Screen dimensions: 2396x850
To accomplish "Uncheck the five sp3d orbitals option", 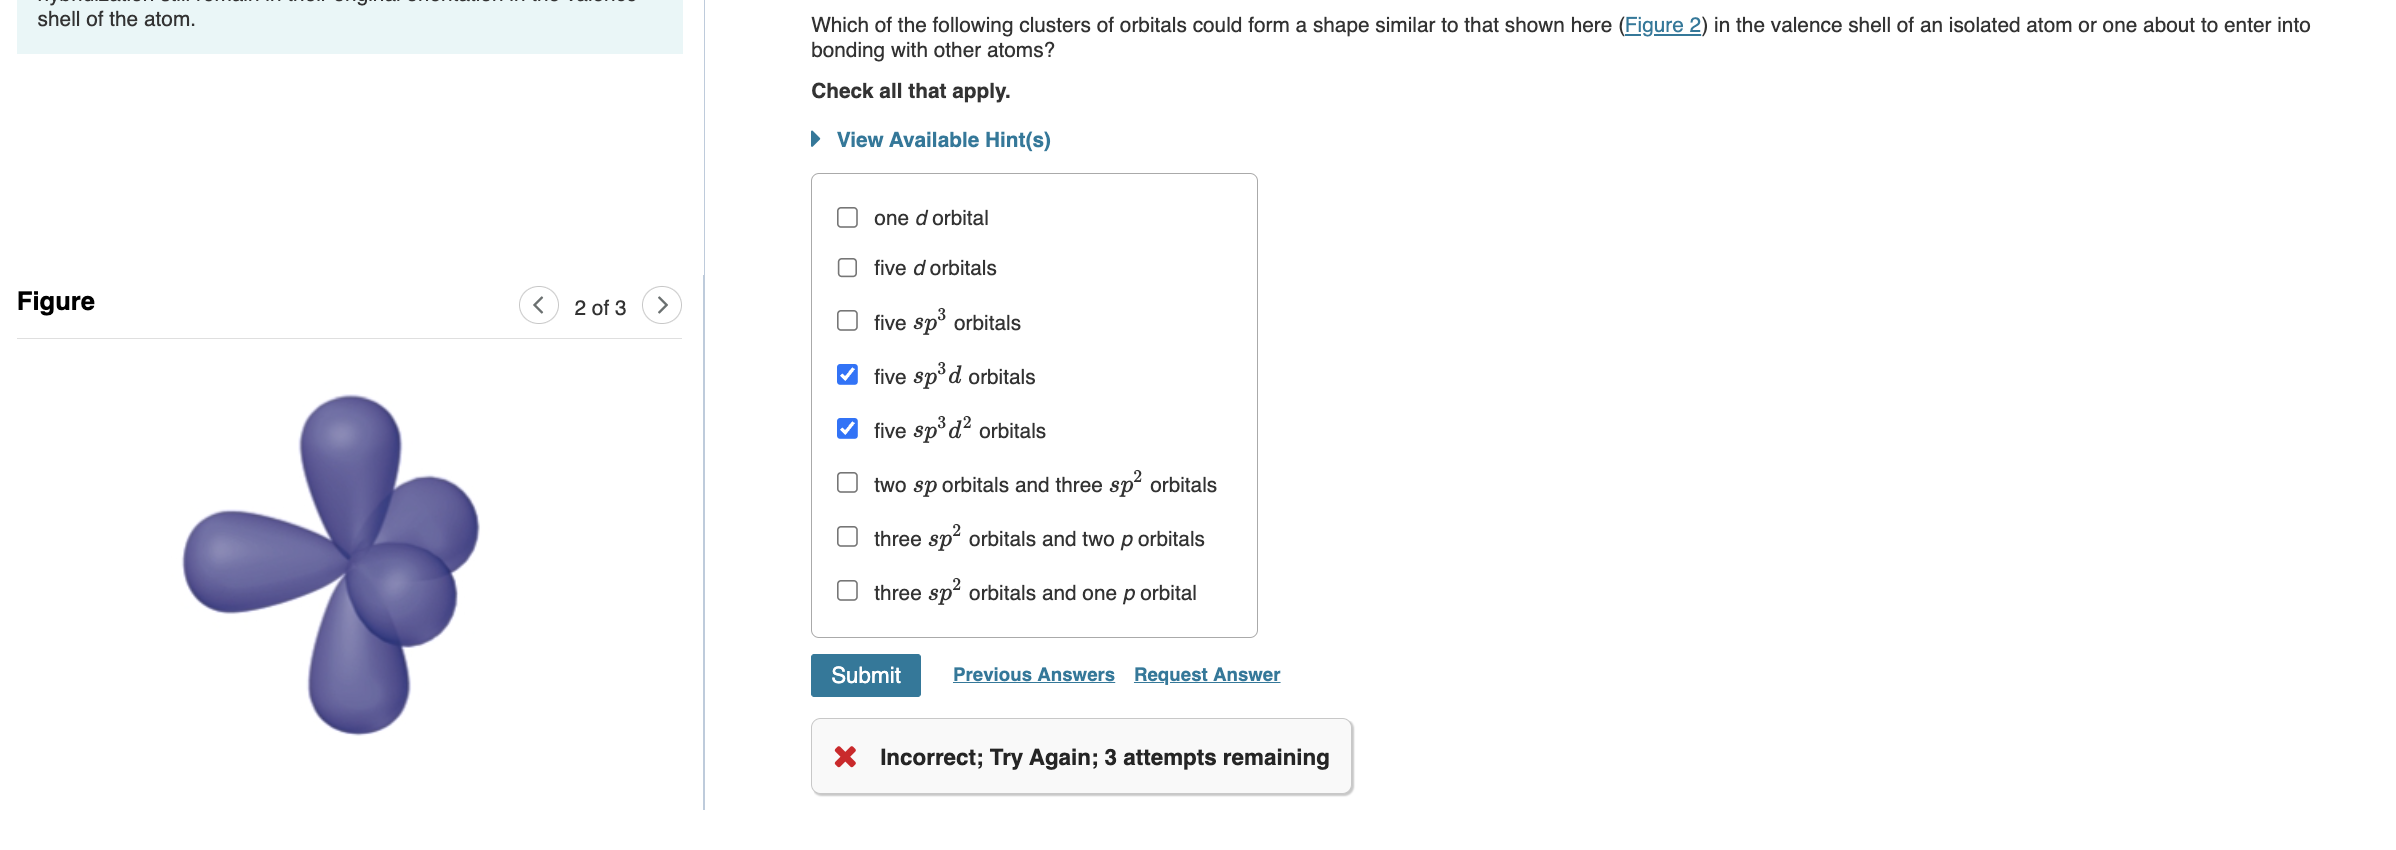I will click(x=846, y=374).
